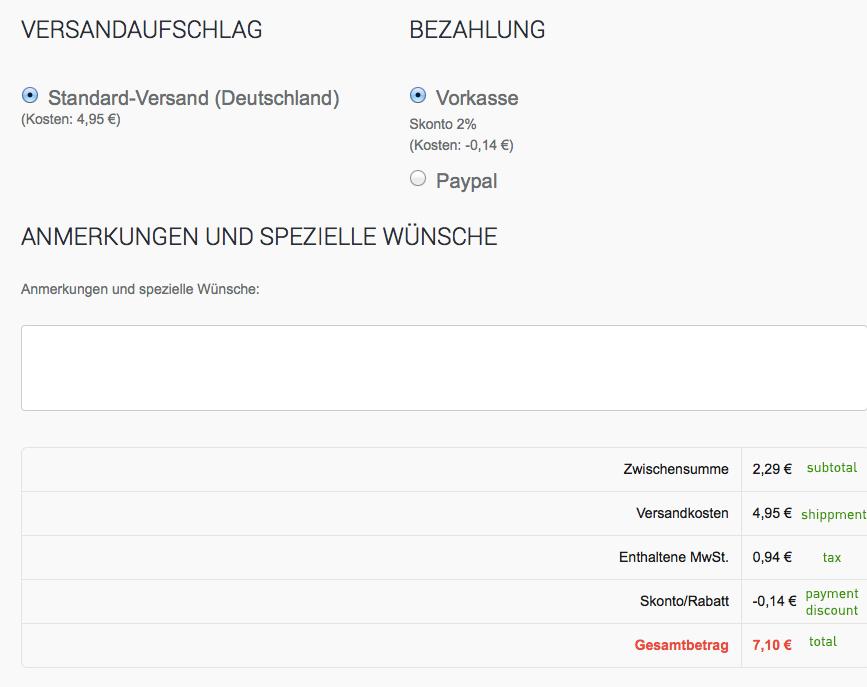
Task: Click the red Gesamtbetrag label
Action: (x=681, y=645)
